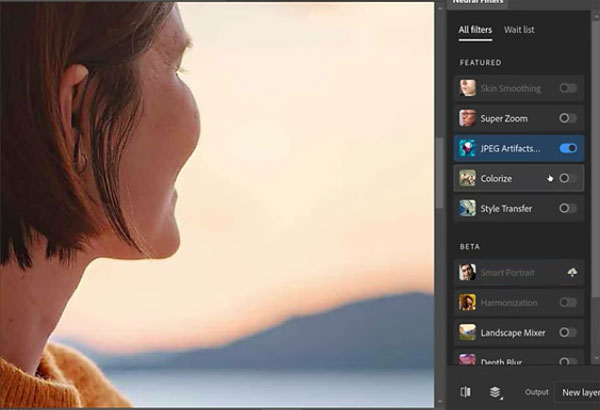
Task: Turn on the Super Zoom toggle
Action: point(568,118)
